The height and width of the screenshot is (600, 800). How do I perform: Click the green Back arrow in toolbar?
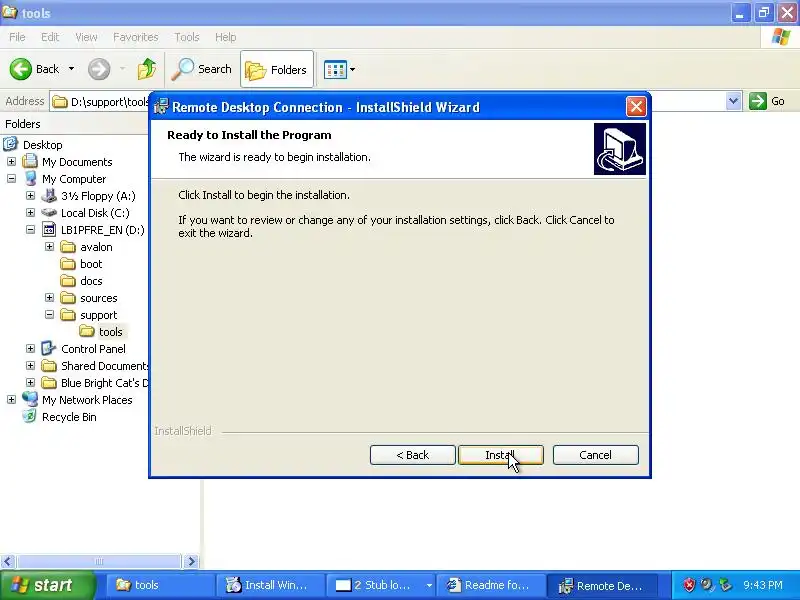(21, 69)
